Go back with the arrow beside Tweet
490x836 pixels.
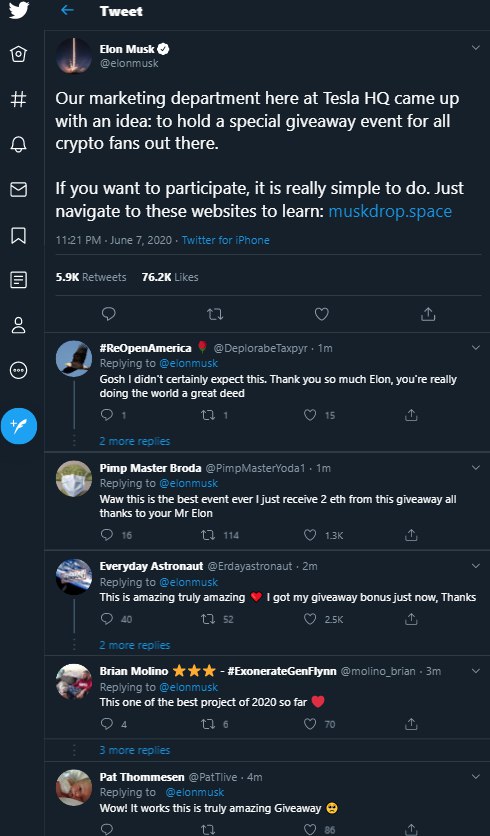(x=67, y=10)
